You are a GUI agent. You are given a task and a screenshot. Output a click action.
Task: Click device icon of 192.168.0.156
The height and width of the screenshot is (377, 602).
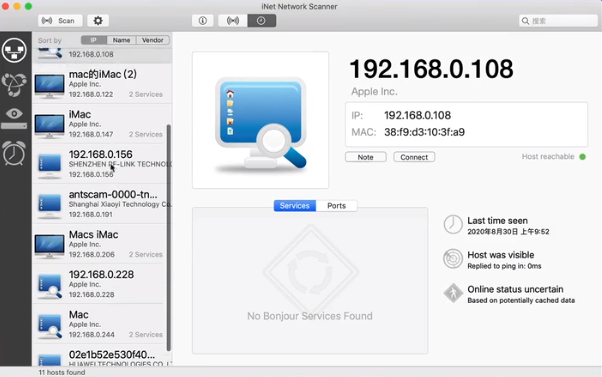pyautogui.click(x=50, y=166)
